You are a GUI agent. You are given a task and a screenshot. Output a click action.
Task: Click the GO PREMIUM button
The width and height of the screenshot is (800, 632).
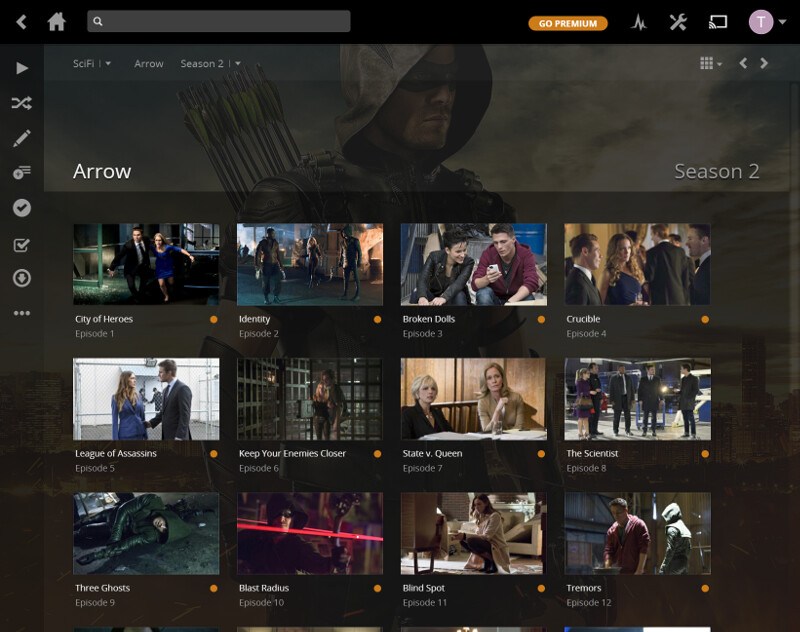pyautogui.click(x=568, y=23)
